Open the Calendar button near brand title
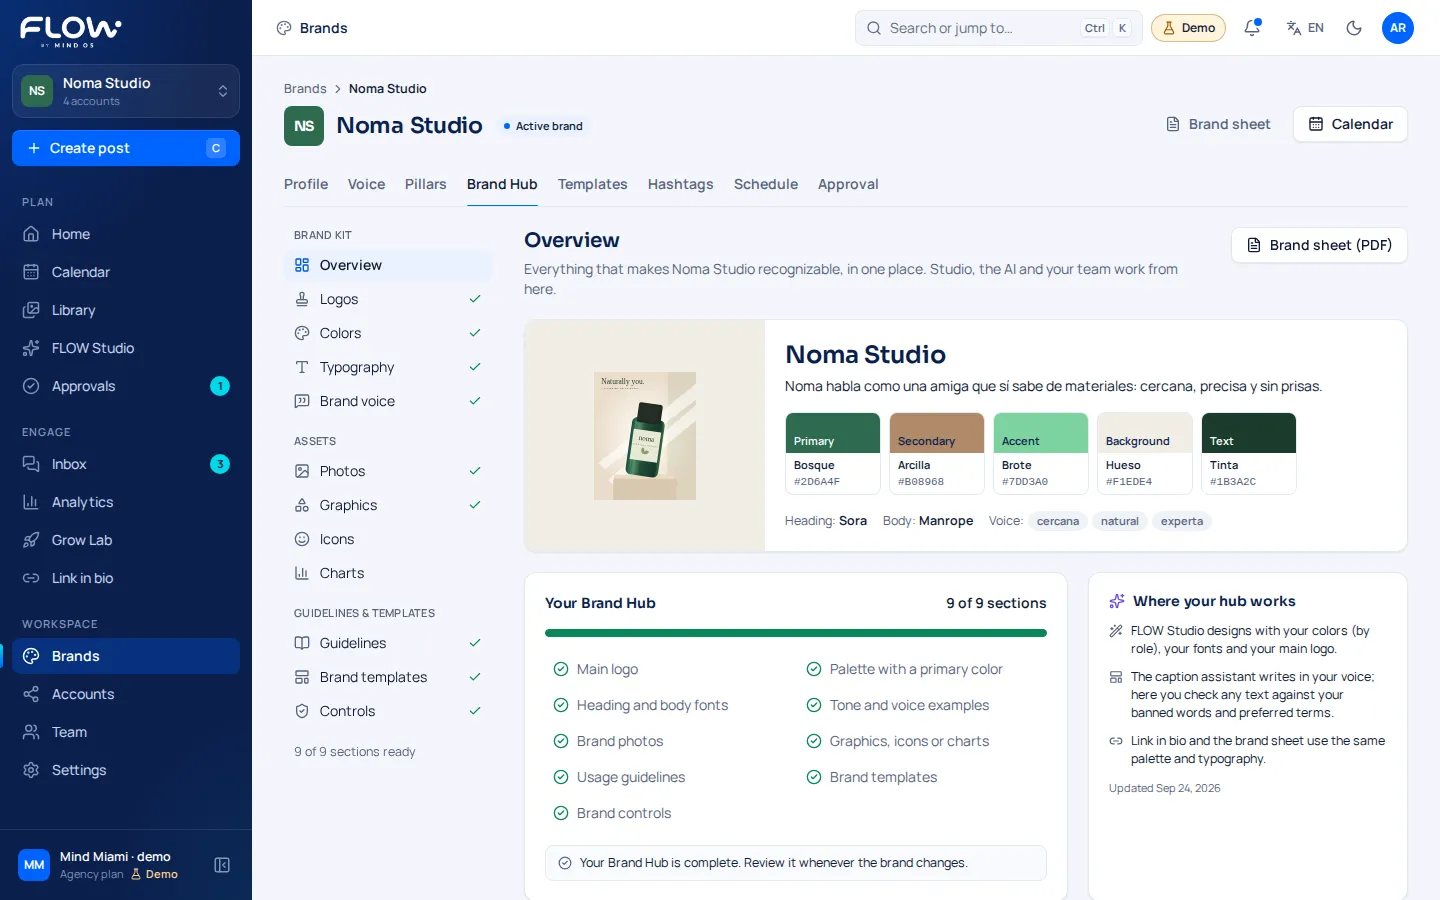The image size is (1440, 900). point(1350,124)
